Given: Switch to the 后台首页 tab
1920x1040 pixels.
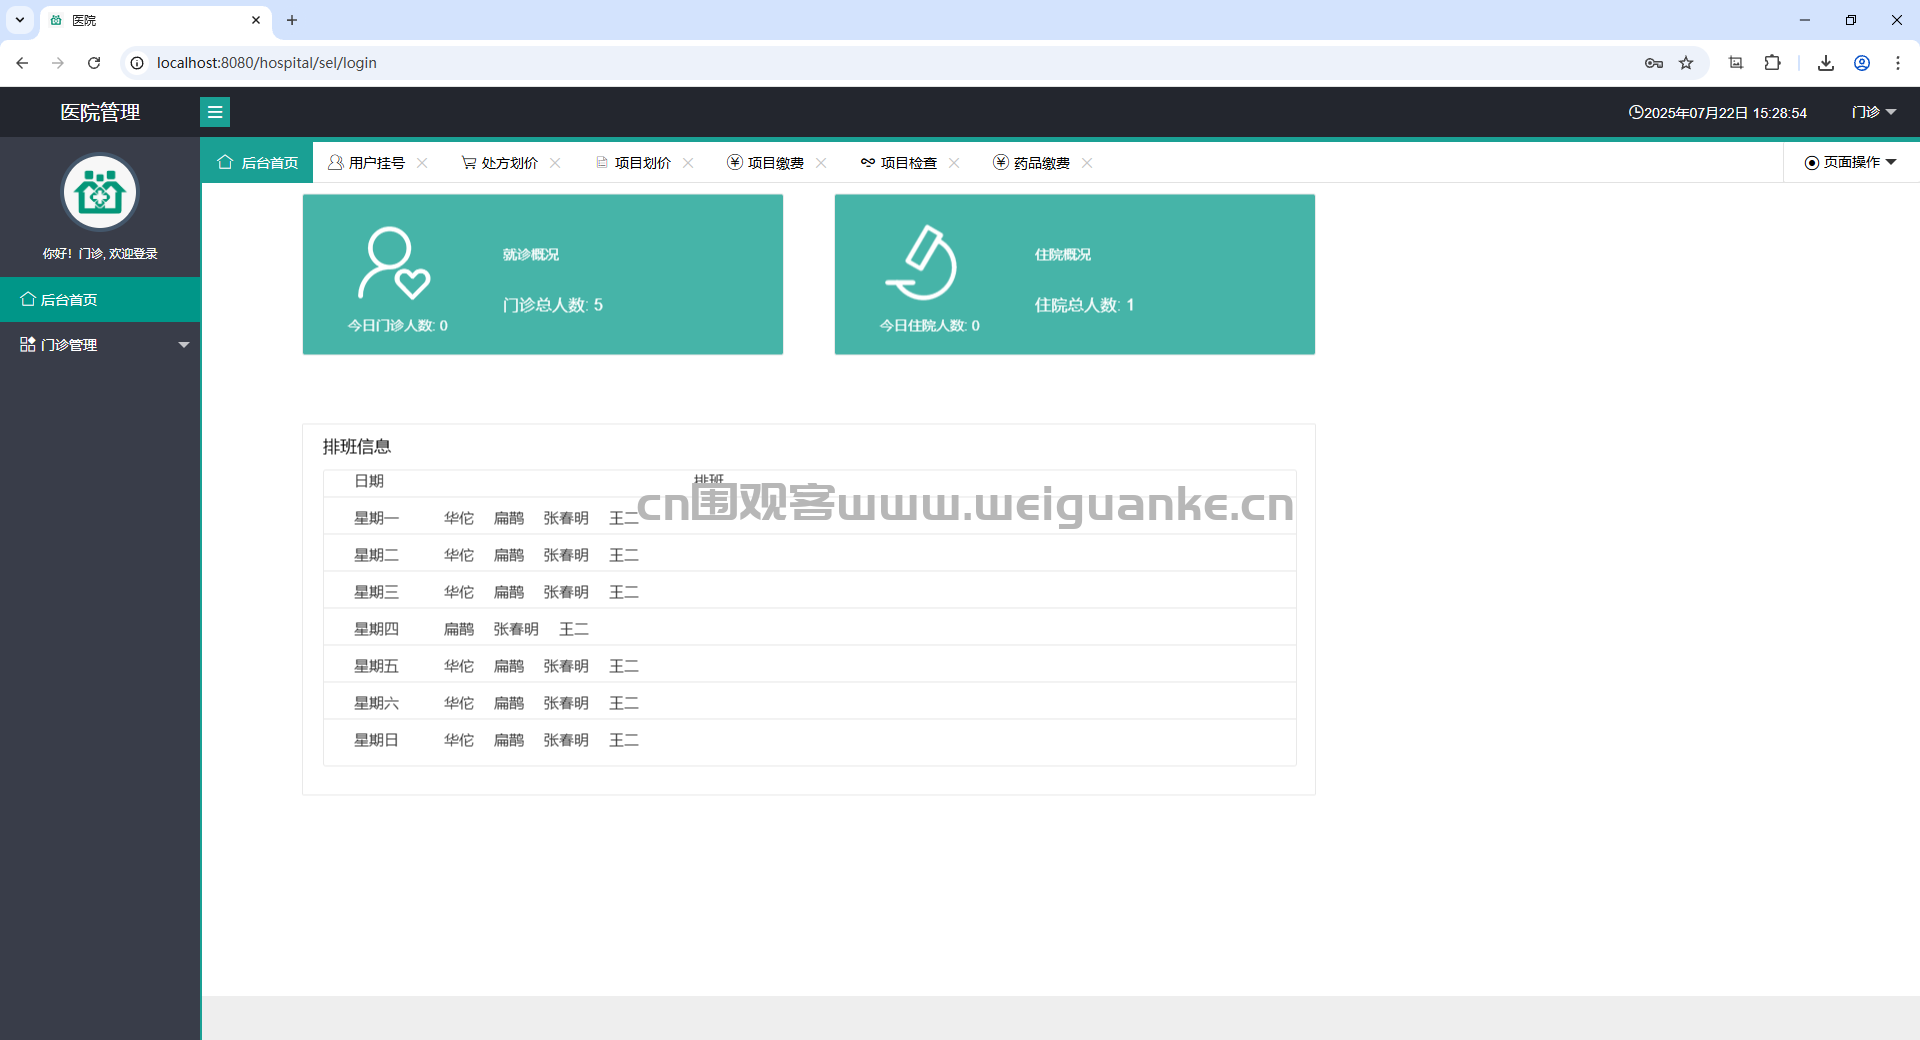Looking at the screenshot, I should [258, 162].
